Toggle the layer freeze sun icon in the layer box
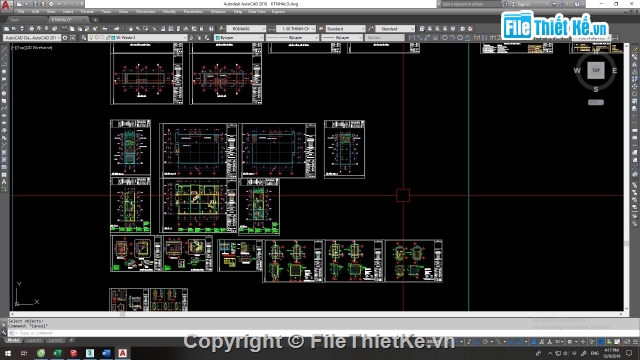640x360 pixels. [97, 38]
